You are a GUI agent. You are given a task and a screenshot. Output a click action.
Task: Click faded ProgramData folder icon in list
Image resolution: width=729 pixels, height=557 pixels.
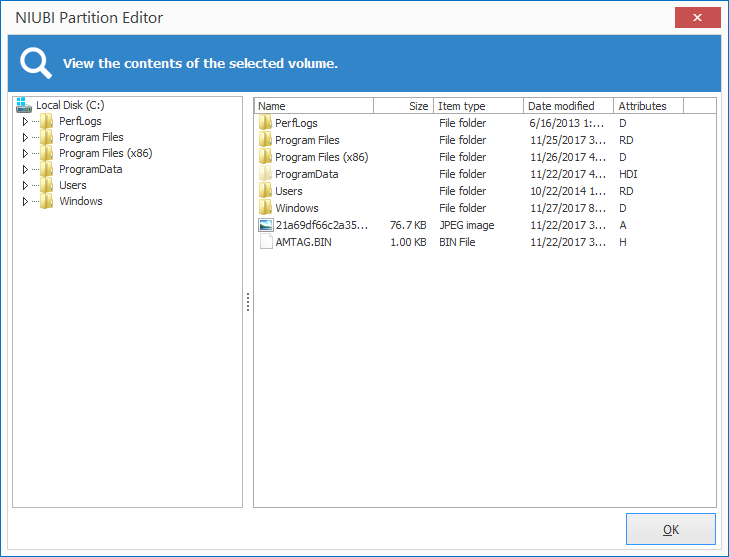[265, 174]
